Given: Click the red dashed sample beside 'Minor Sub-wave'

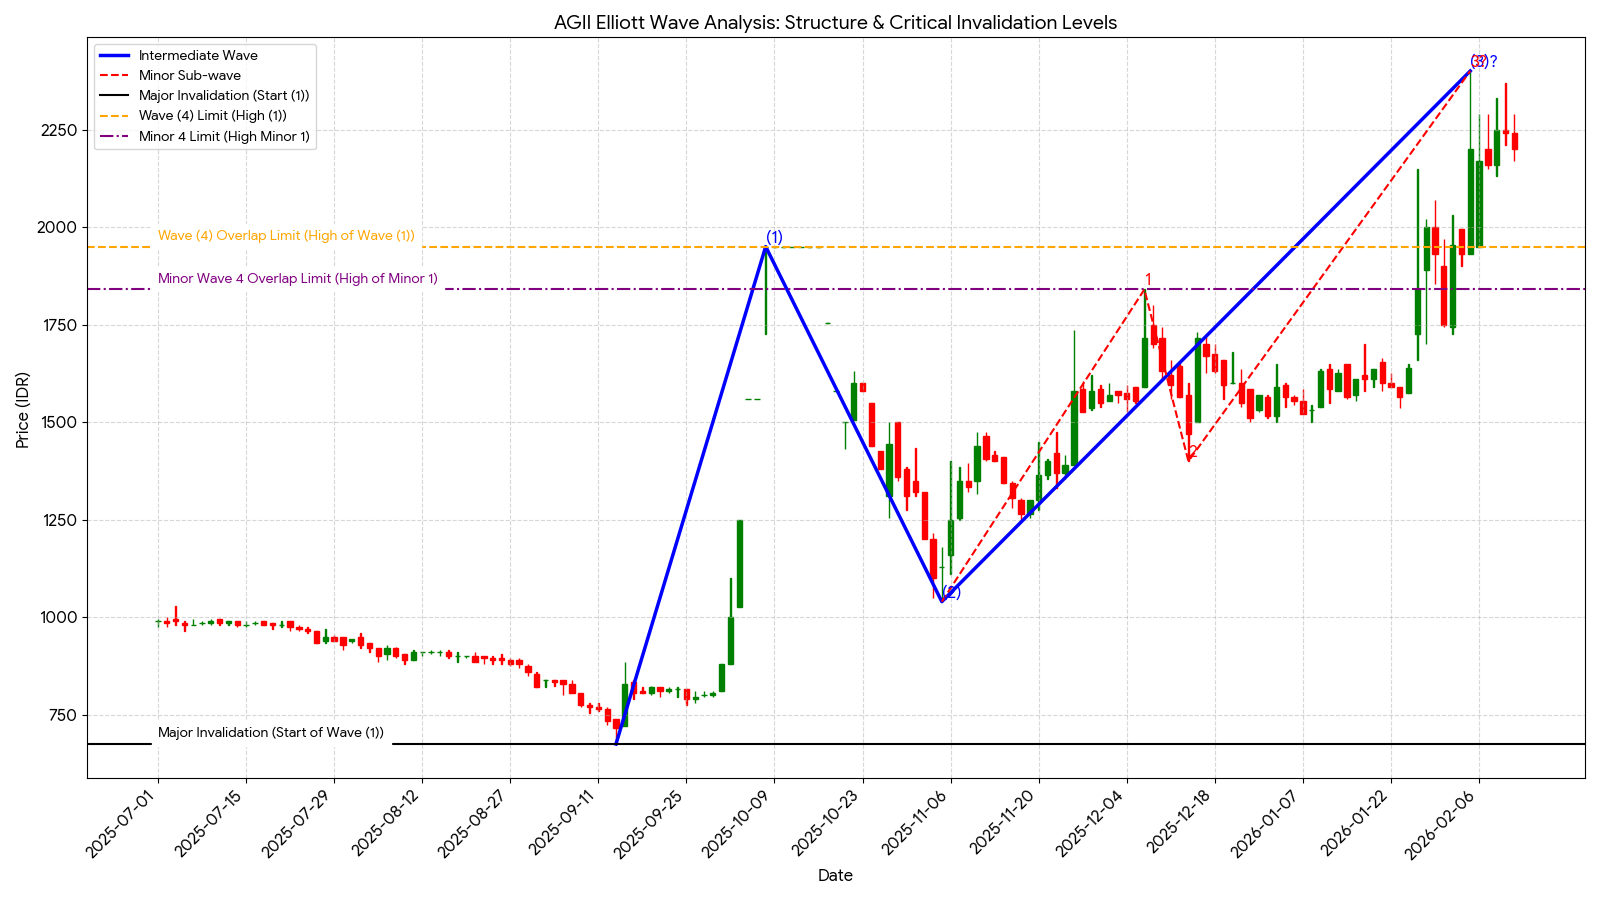Looking at the screenshot, I should click(114, 76).
